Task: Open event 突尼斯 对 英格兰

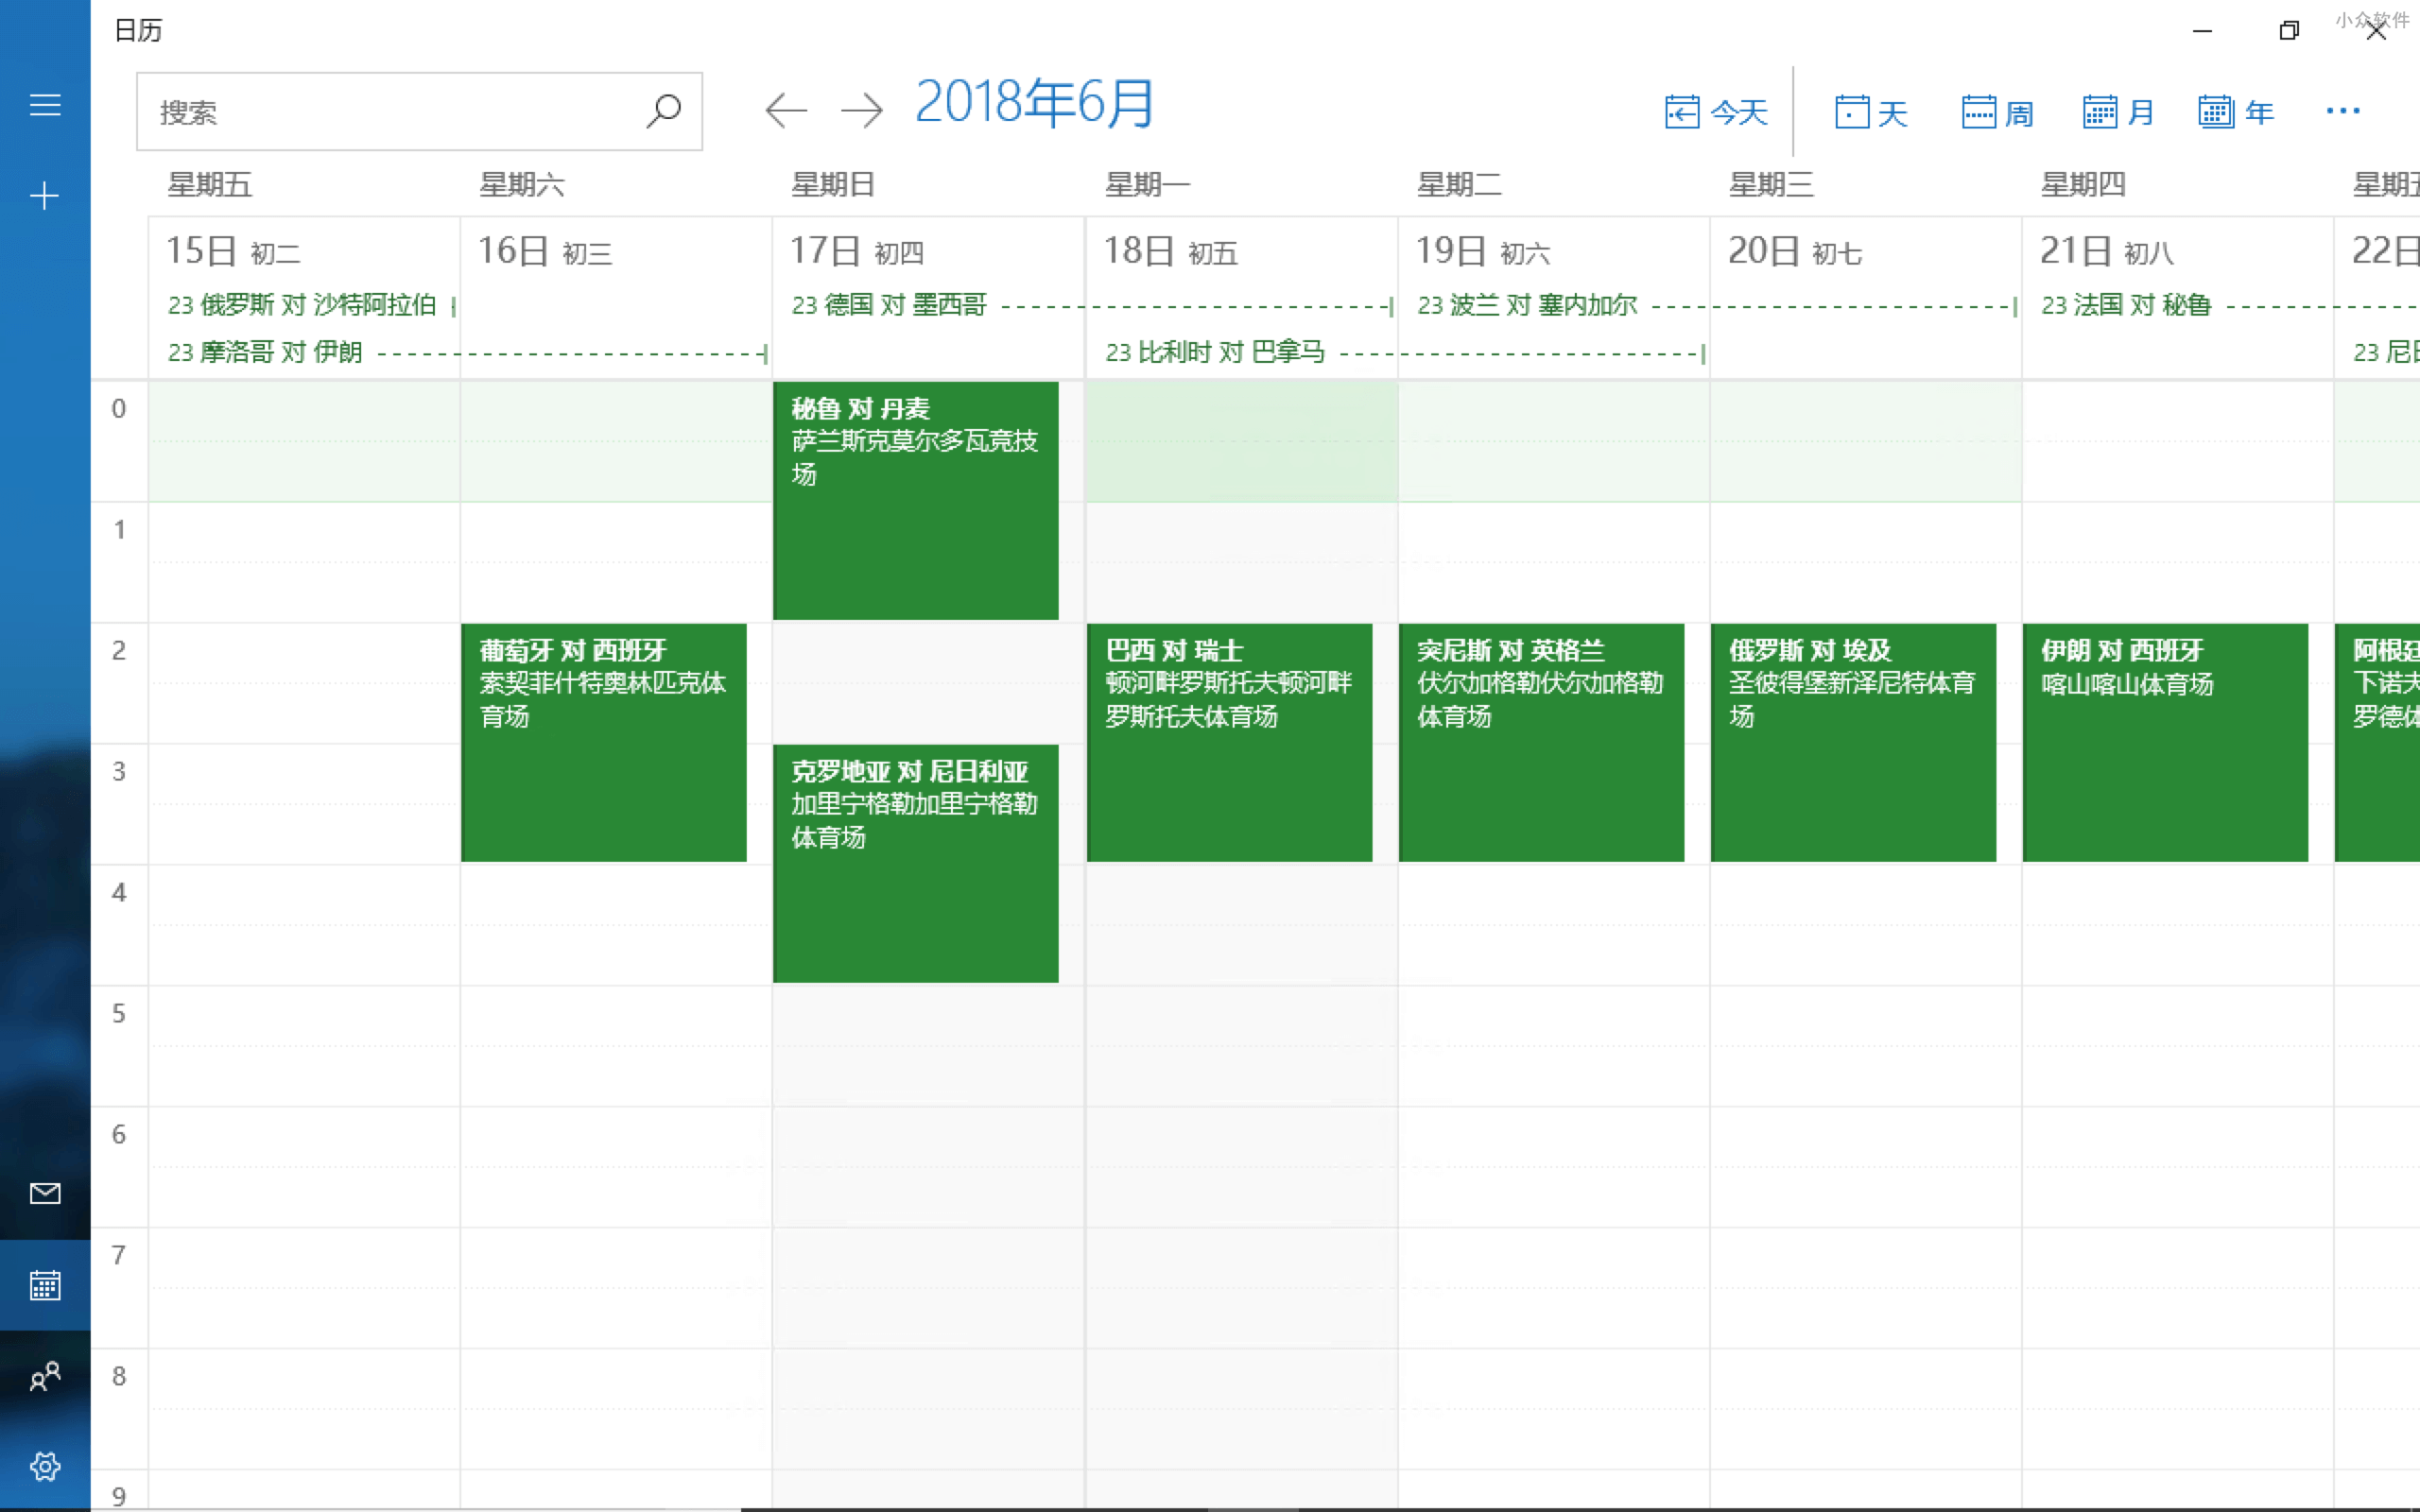Action: point(1542,742)
